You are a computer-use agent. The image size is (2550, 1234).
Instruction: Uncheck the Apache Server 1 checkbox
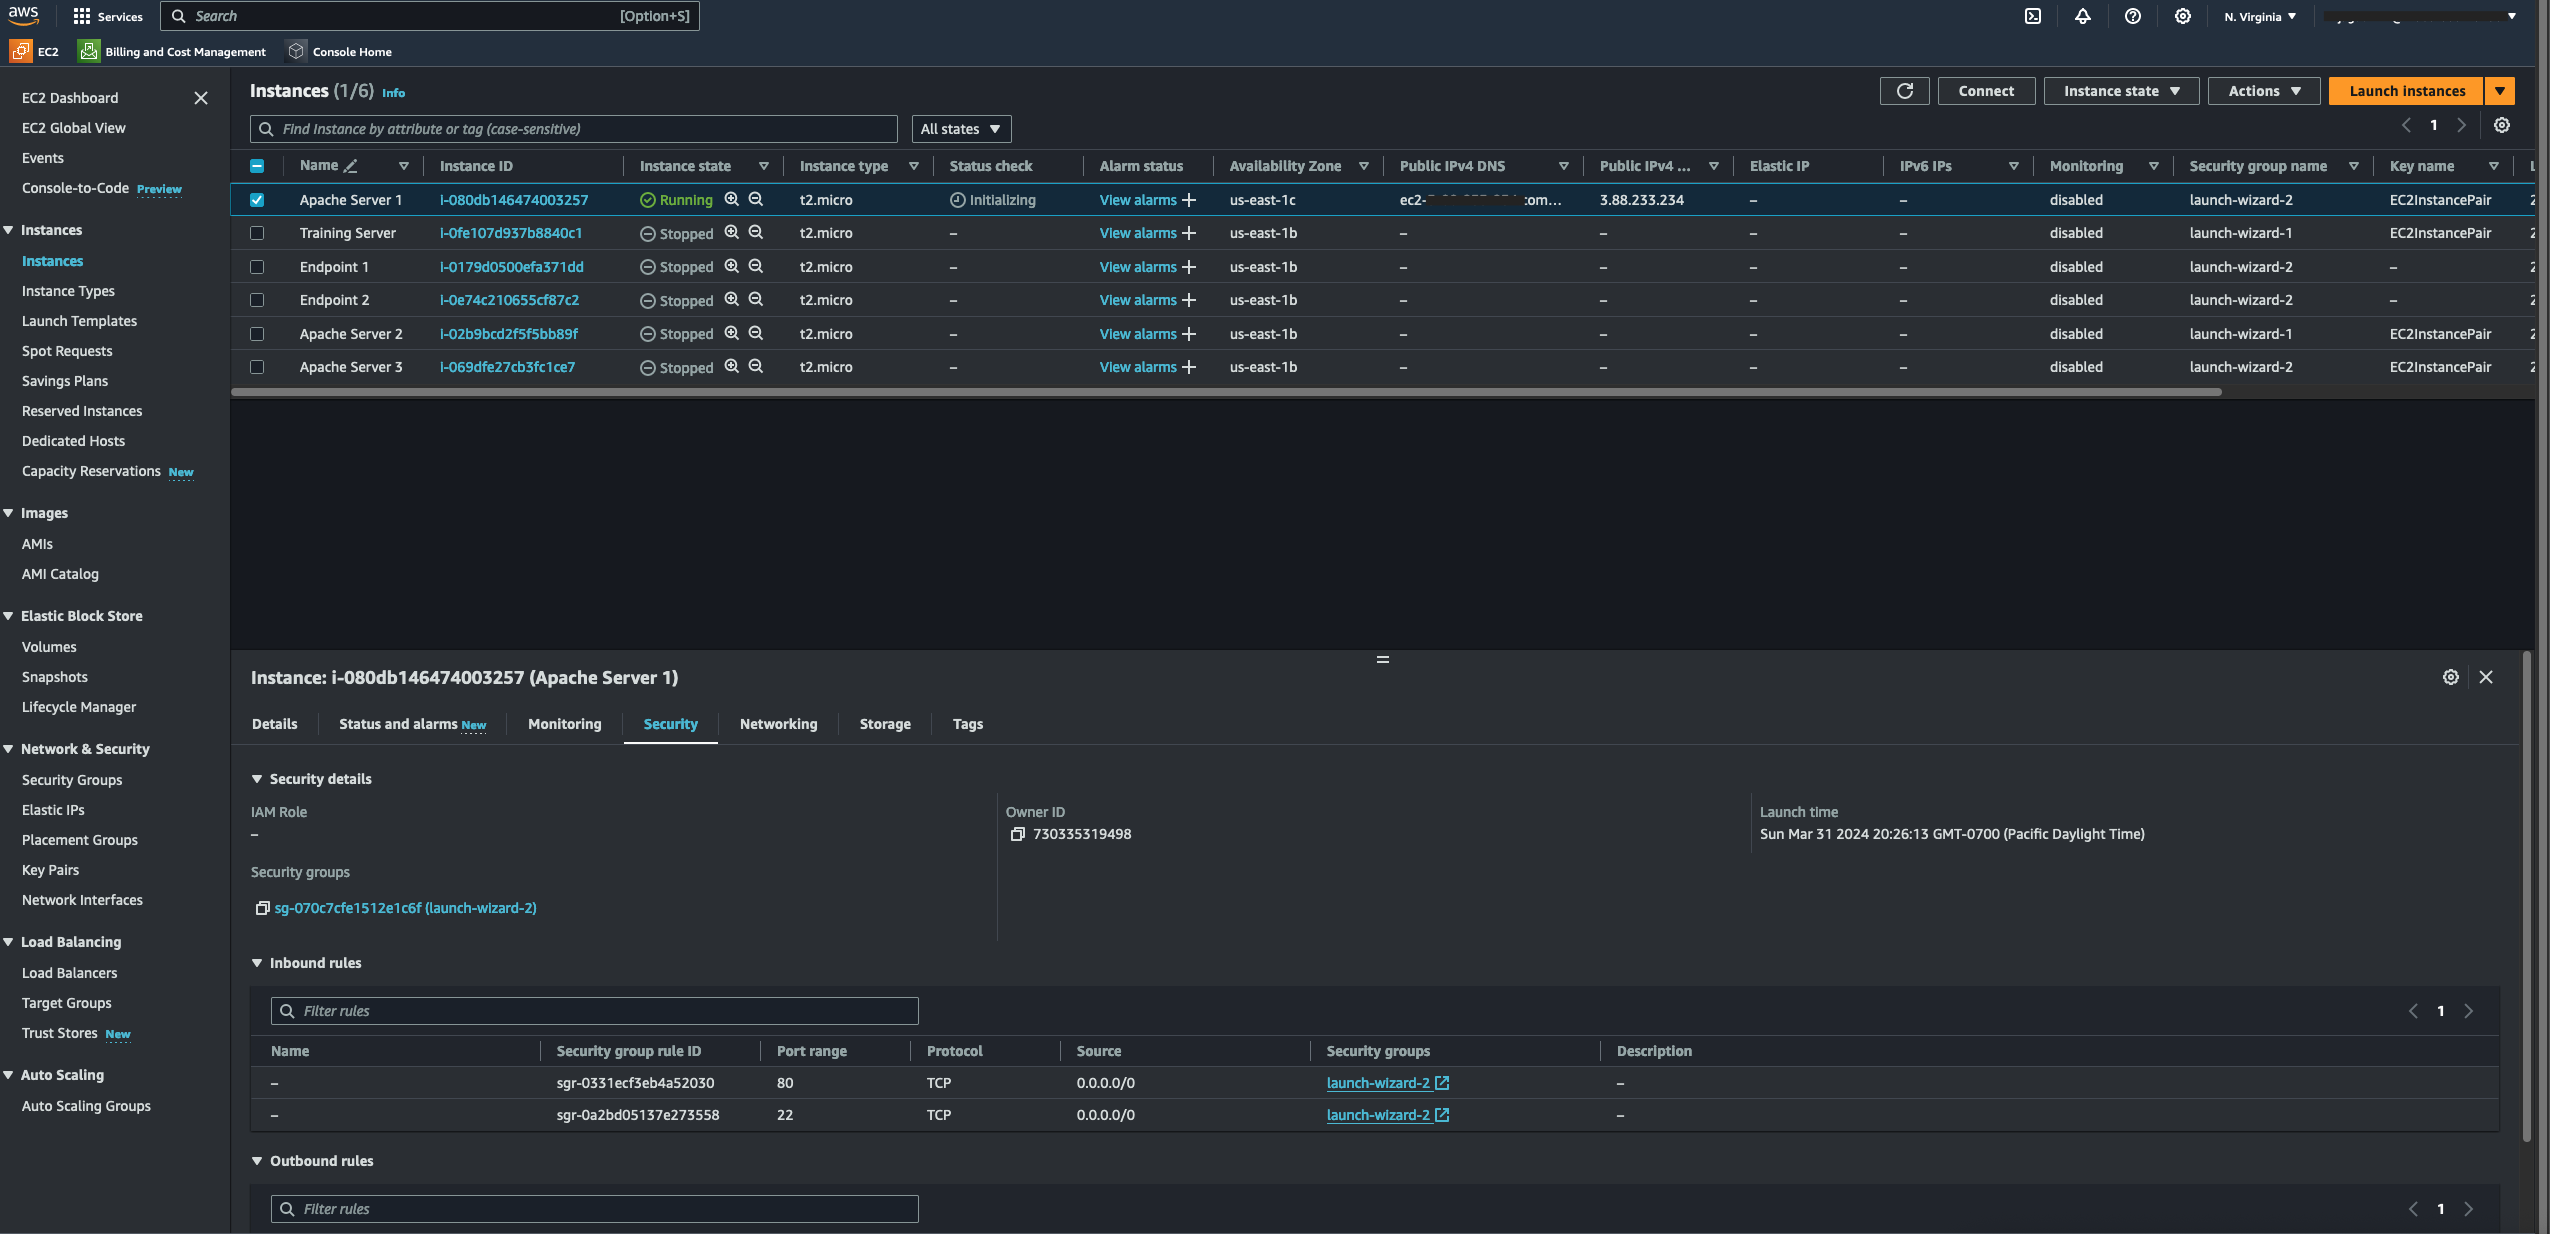(257, 200)
